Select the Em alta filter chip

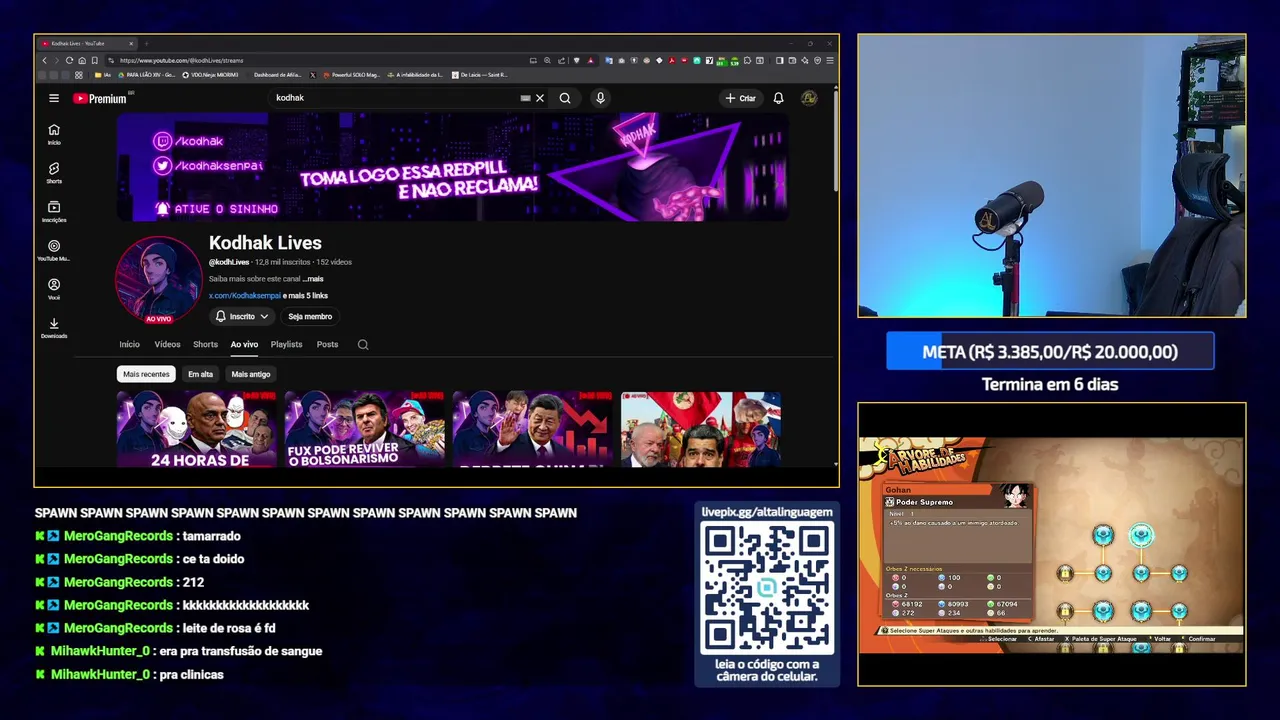tap(200, 374)
